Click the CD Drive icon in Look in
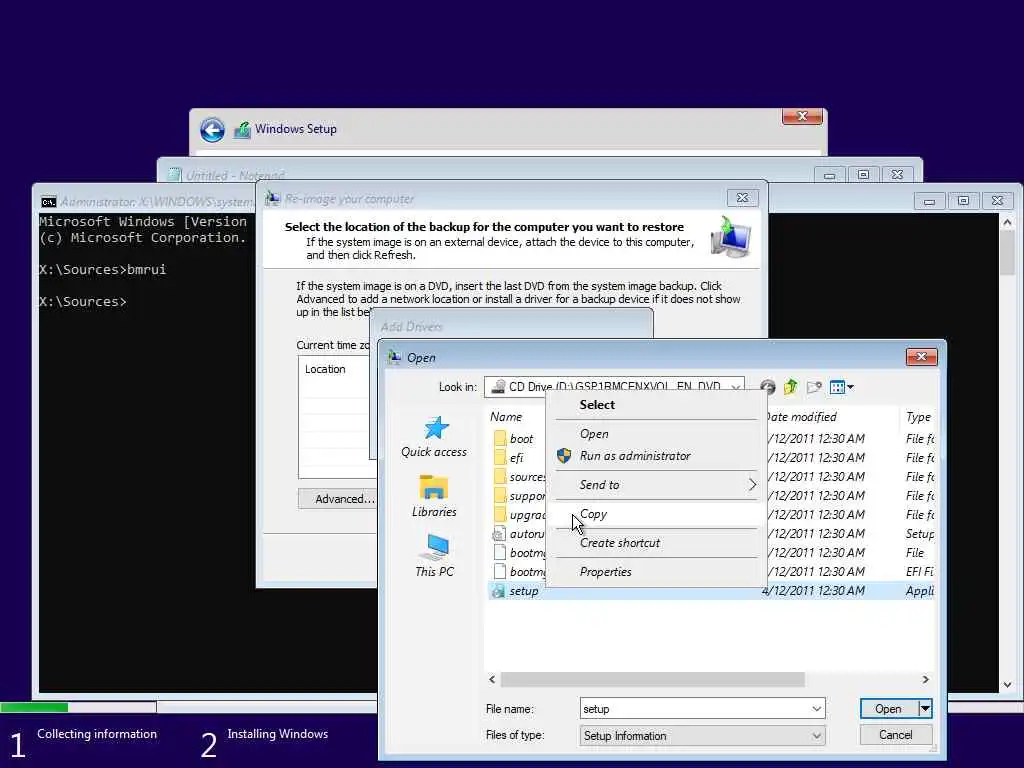Screen dimensions: 1024x768 pyautogui.click(x=498, y=387)
